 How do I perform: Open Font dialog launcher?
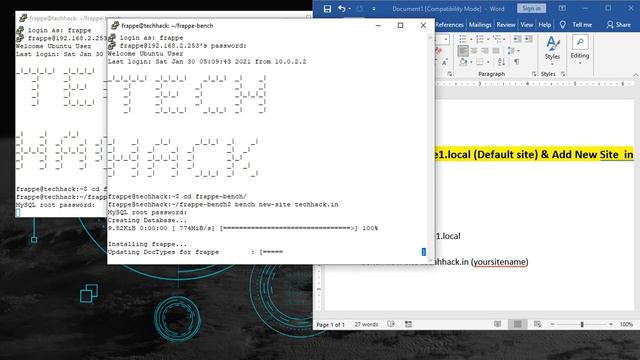click(449, 74)
